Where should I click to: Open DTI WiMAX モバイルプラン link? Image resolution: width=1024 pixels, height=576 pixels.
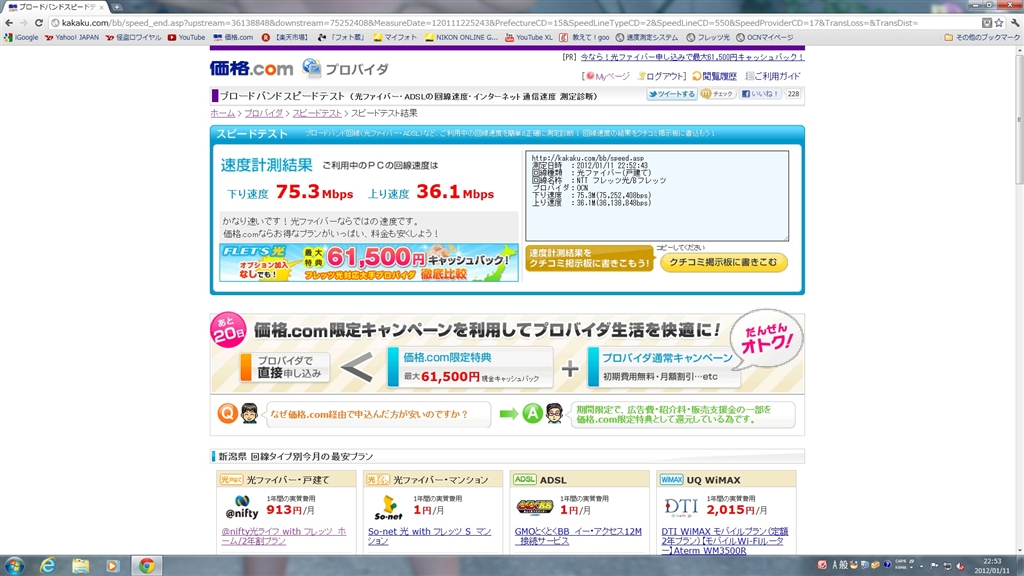click(x=725, y=541)
